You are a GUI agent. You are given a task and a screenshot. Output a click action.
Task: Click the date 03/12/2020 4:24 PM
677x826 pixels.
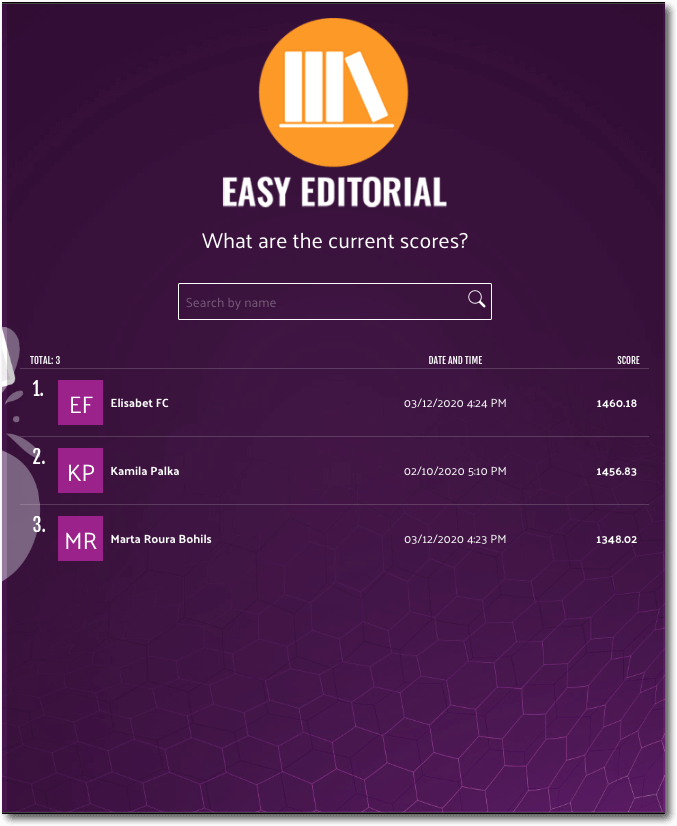(x=455, y=403)
